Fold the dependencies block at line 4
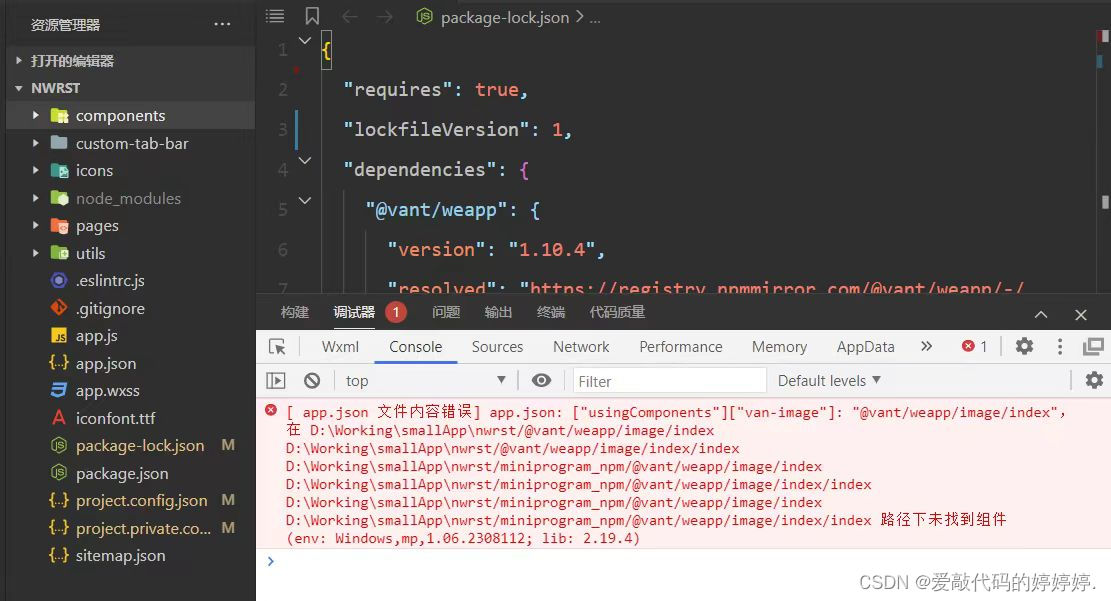The width and height of the screenshot is (1111, 601). (x=305, y=161)
